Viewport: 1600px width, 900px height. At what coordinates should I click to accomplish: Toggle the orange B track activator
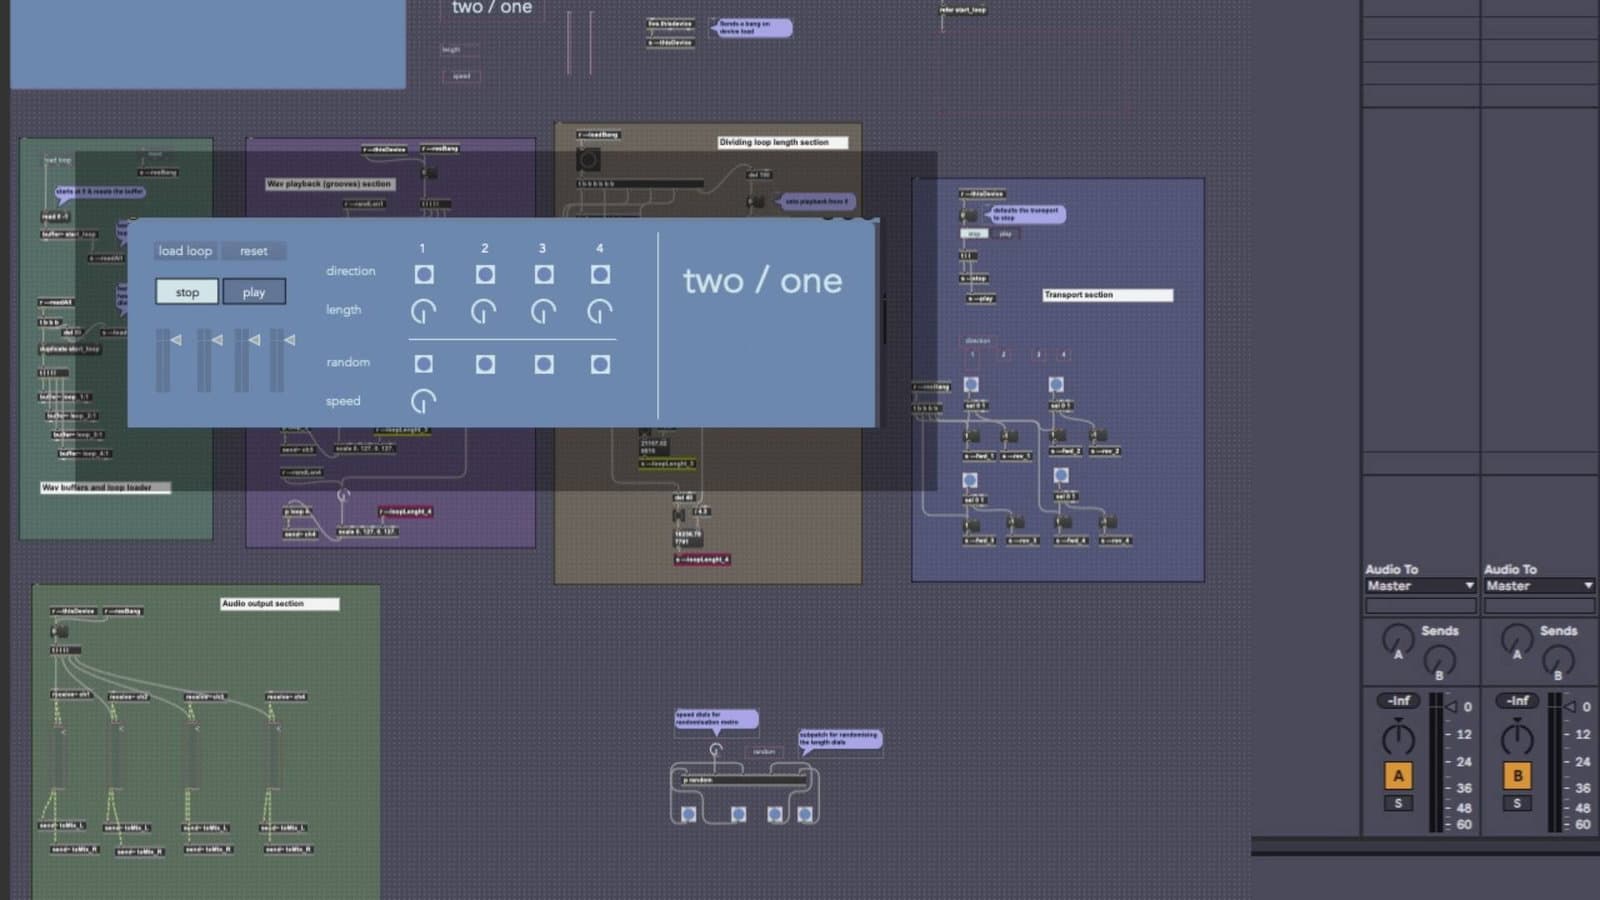point(1517,776)
